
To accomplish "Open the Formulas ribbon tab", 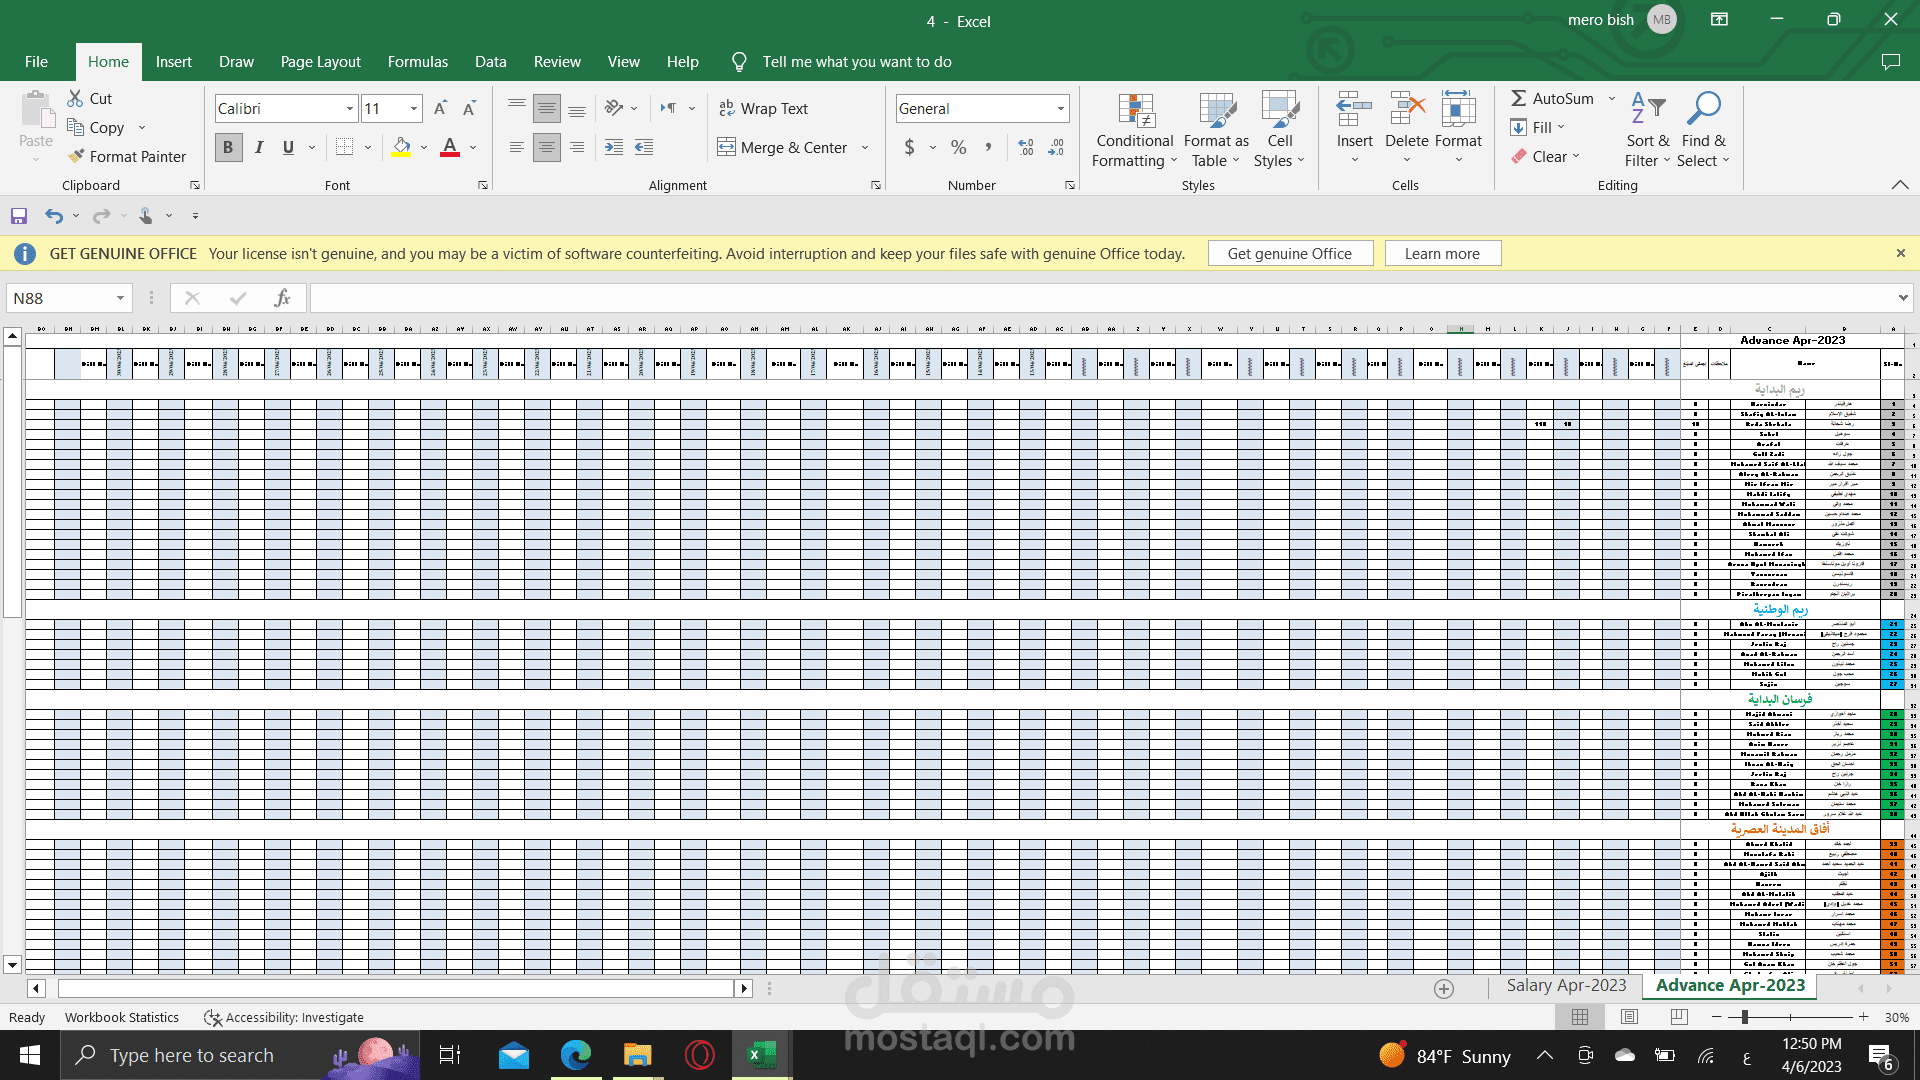I will (417, 62).
